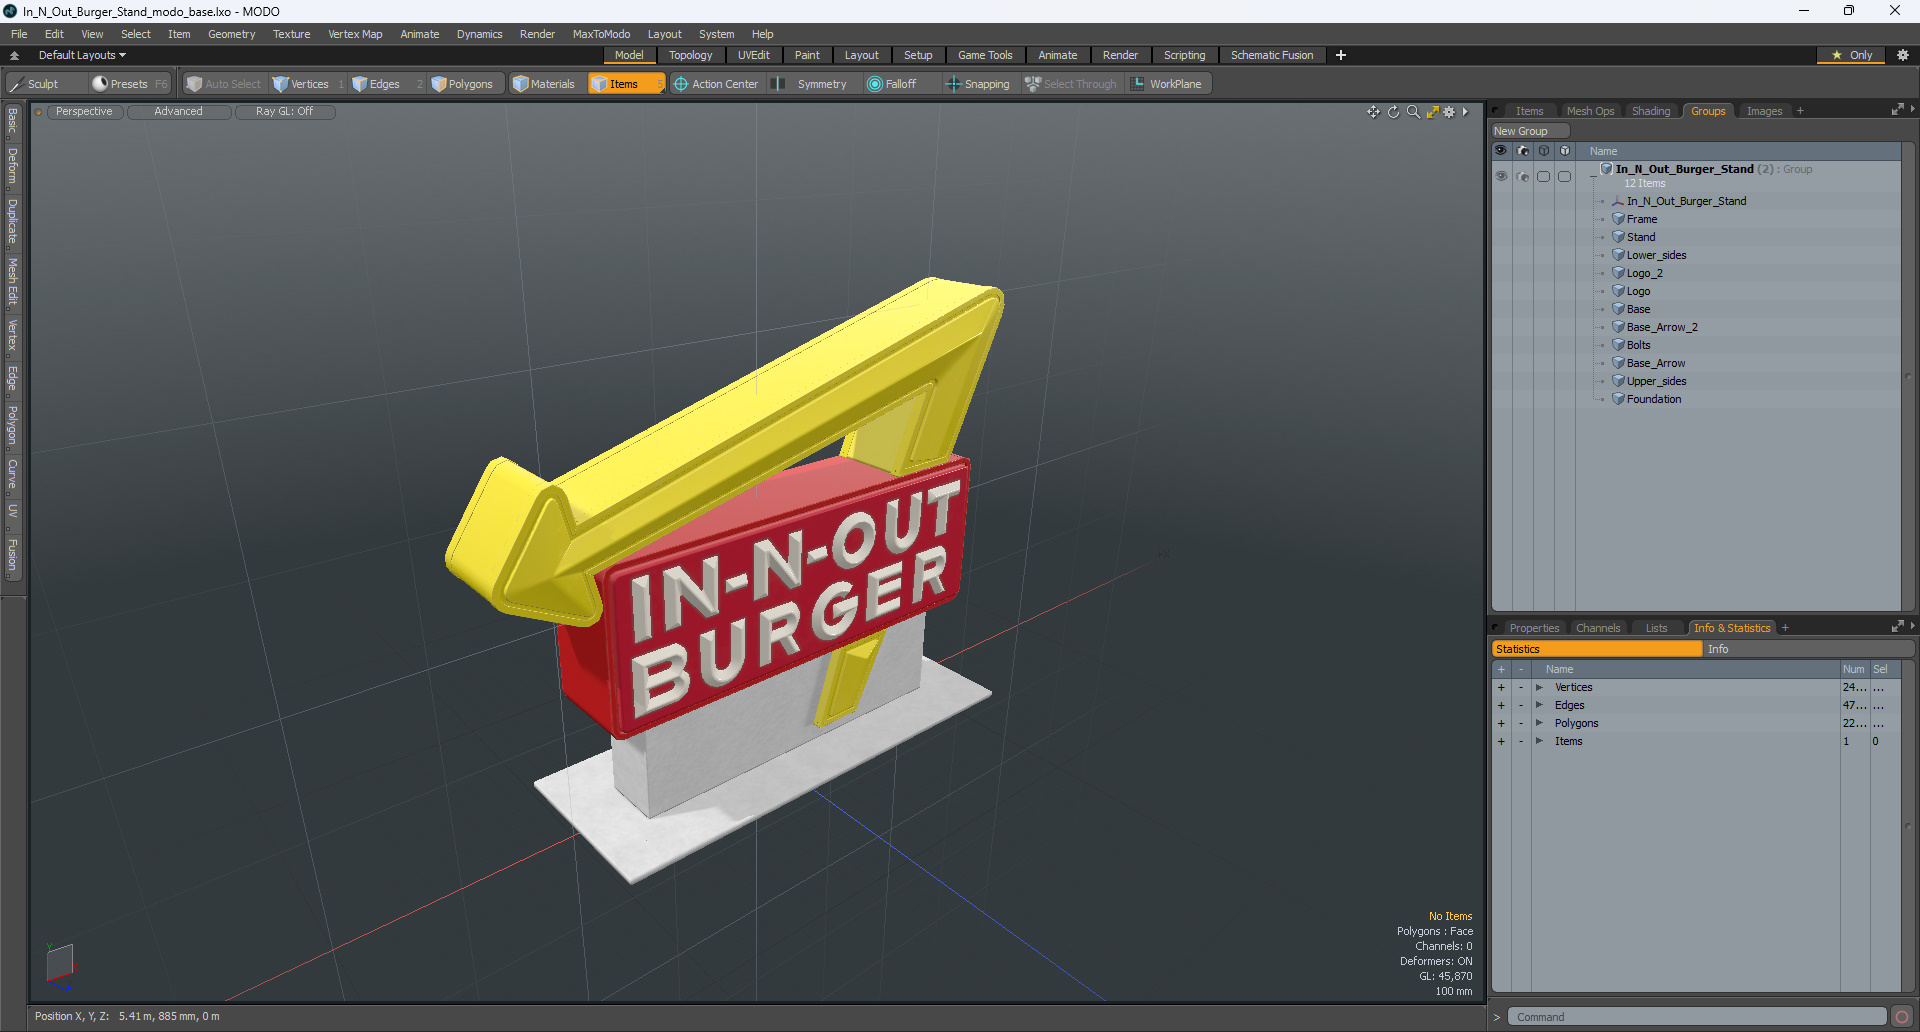Viewport: 1920px width, 1032px height.
Task: Open the Geometry menu
Action: 231,34
